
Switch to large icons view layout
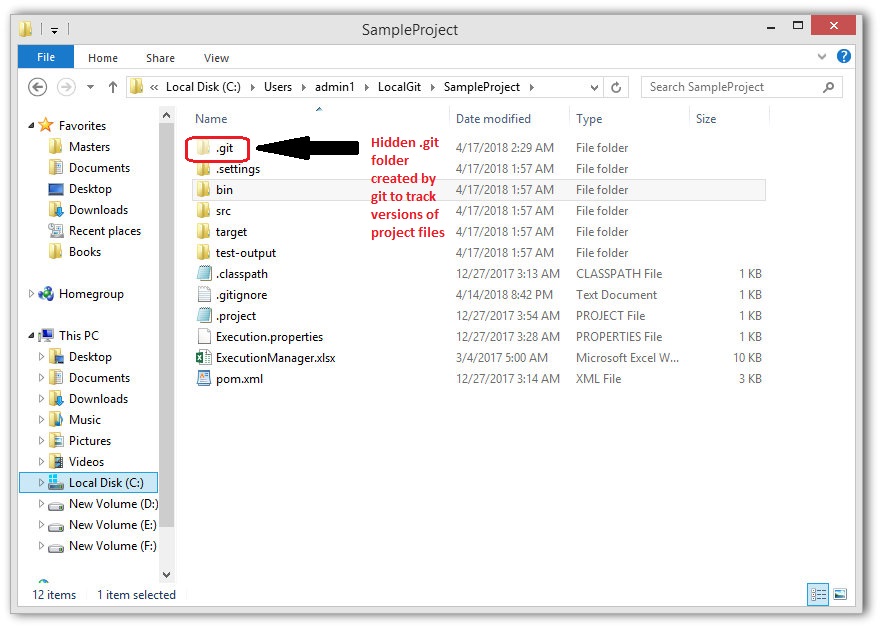(839, 595)
